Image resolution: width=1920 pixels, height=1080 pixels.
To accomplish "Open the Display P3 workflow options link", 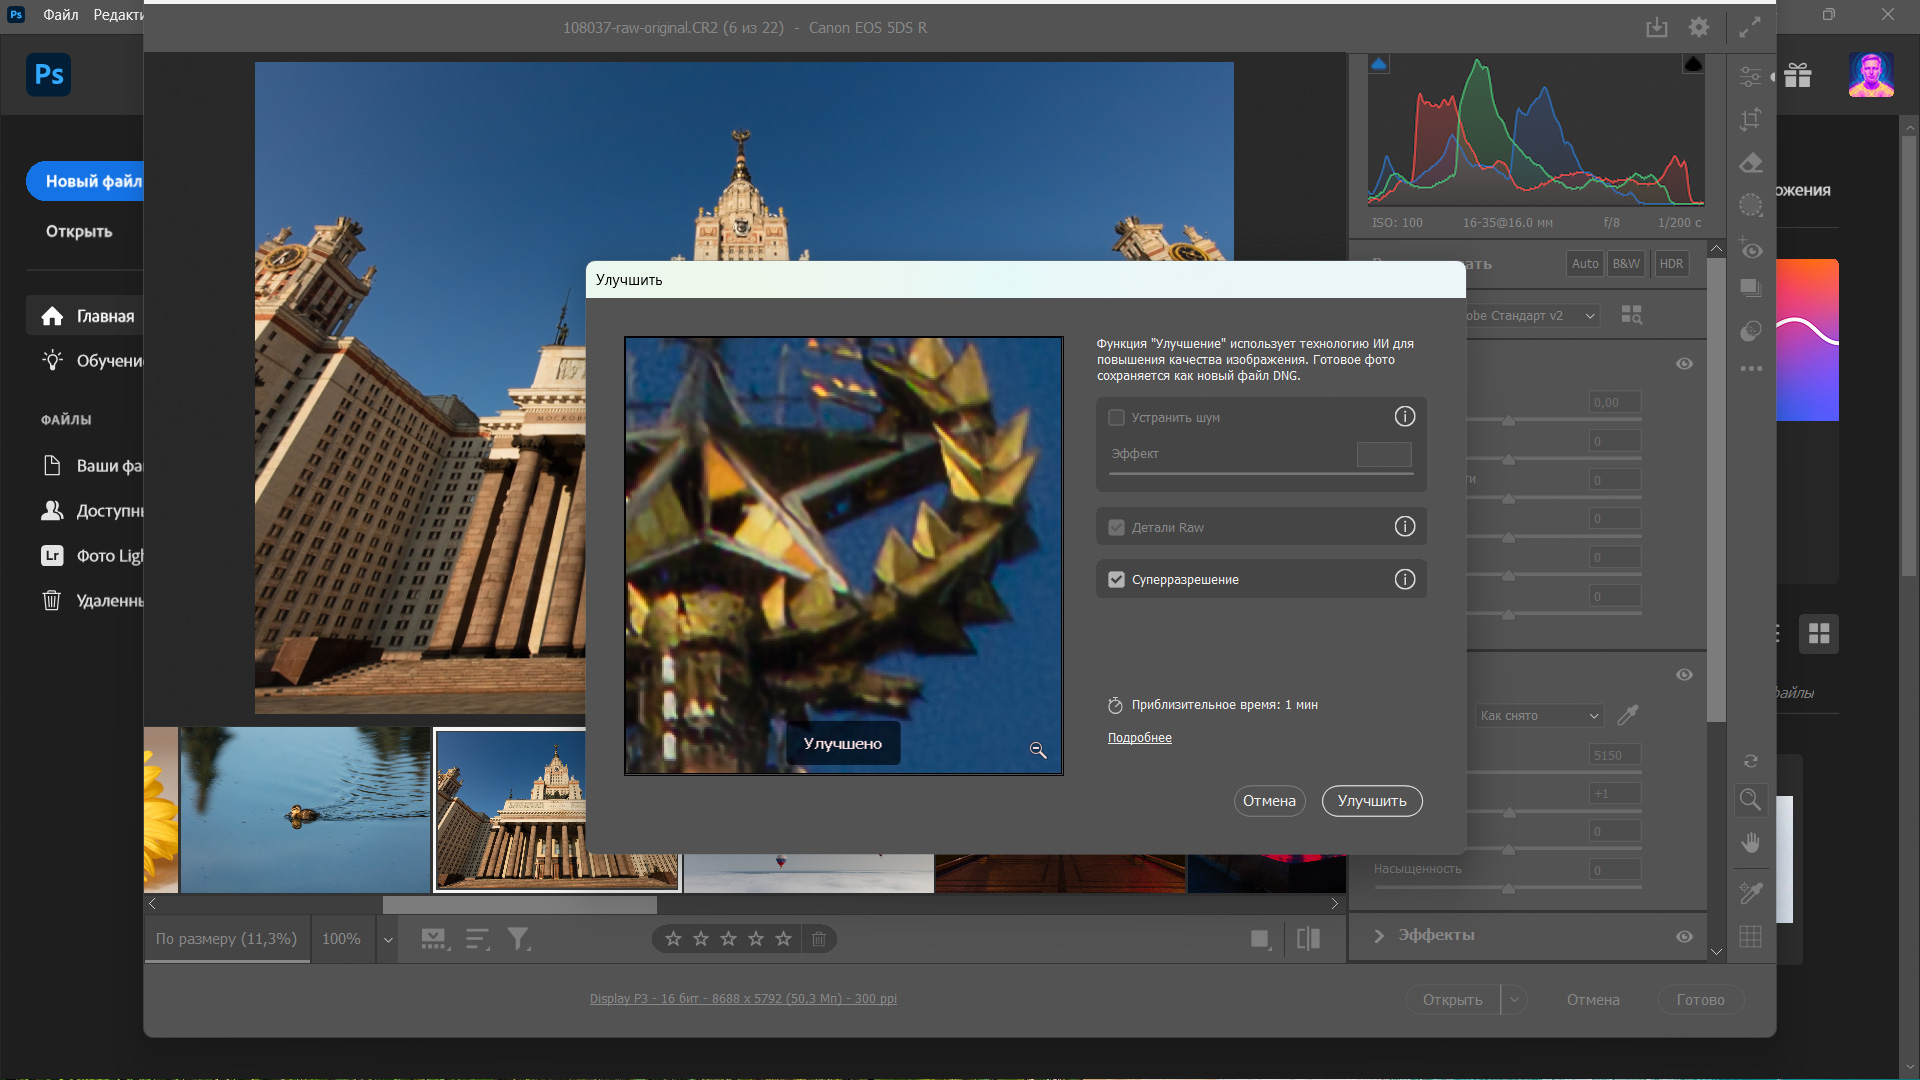I will pyautogui.click(x=743, y=999).
